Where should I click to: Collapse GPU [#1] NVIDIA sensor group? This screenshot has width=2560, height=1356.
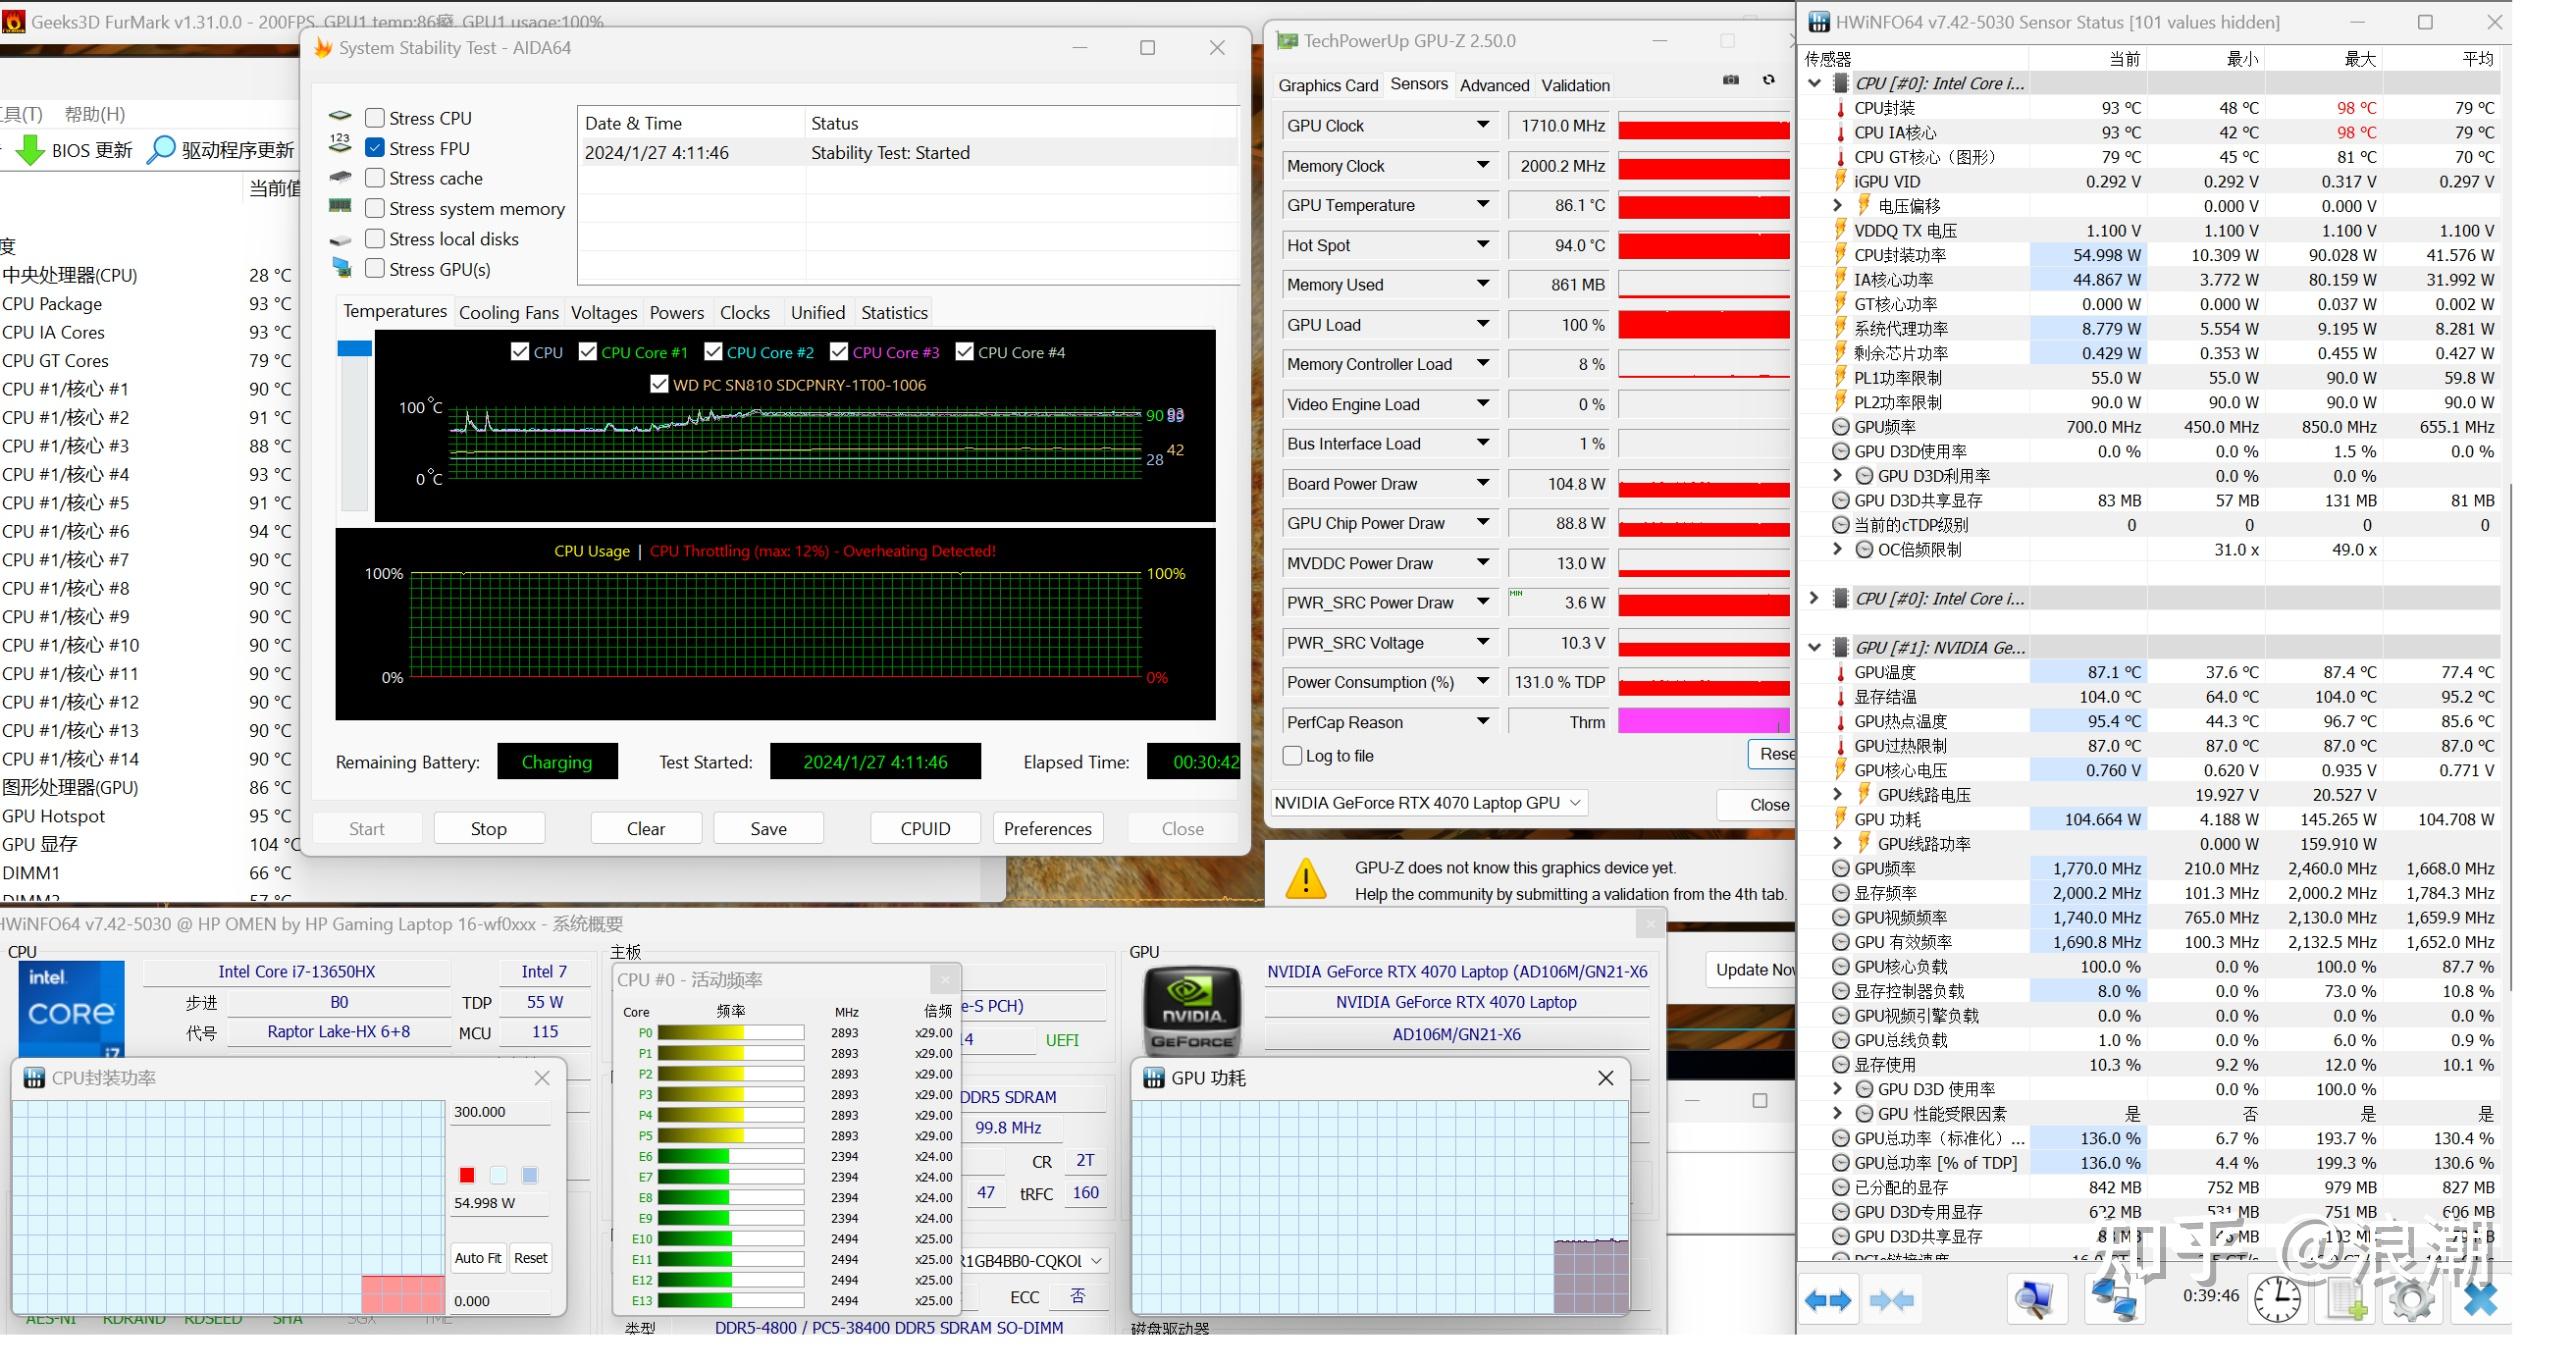point(1814,647)
